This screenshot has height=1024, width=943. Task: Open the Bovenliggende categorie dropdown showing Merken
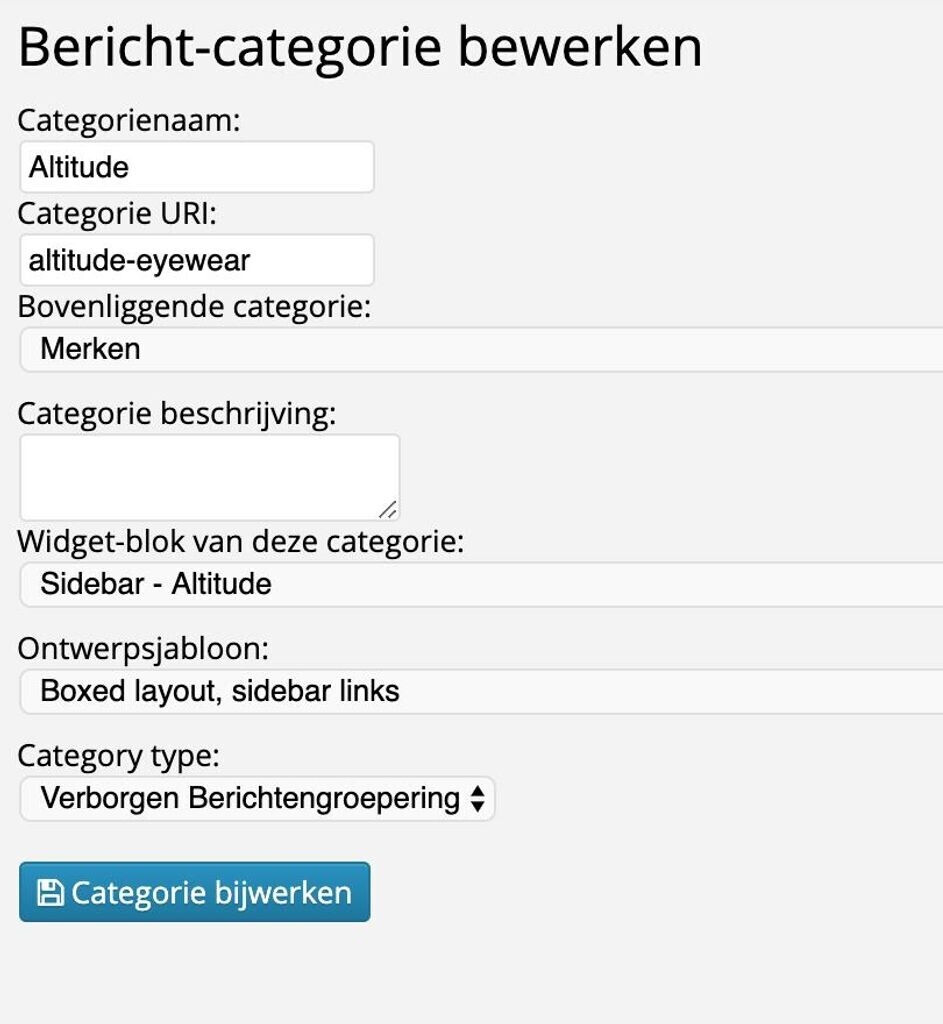click(x=480, y=349)
